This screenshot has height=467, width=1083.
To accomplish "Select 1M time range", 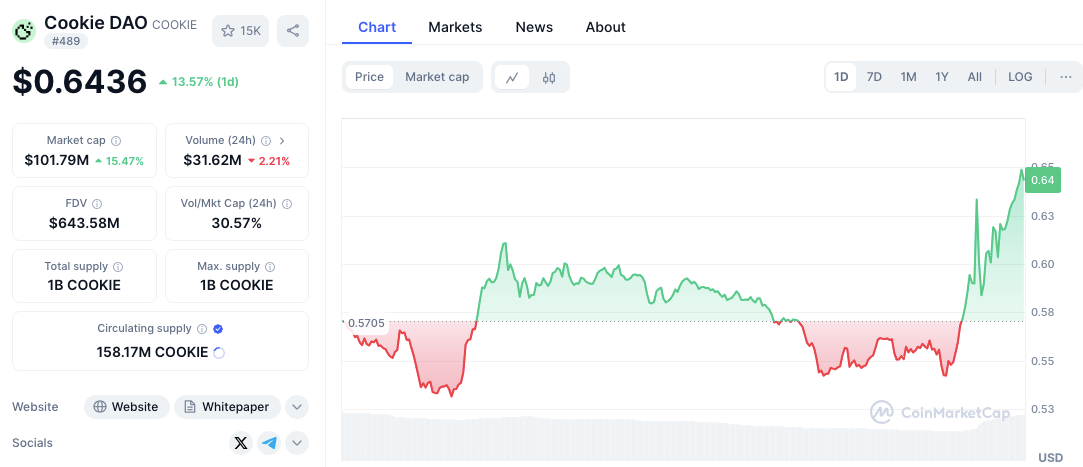I will 908,77.
